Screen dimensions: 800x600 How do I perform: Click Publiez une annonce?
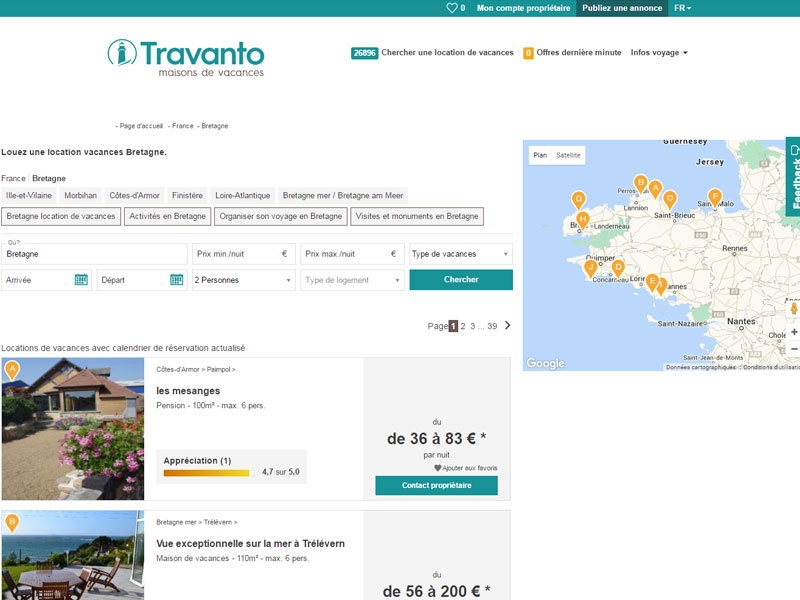tap(622, 8)
